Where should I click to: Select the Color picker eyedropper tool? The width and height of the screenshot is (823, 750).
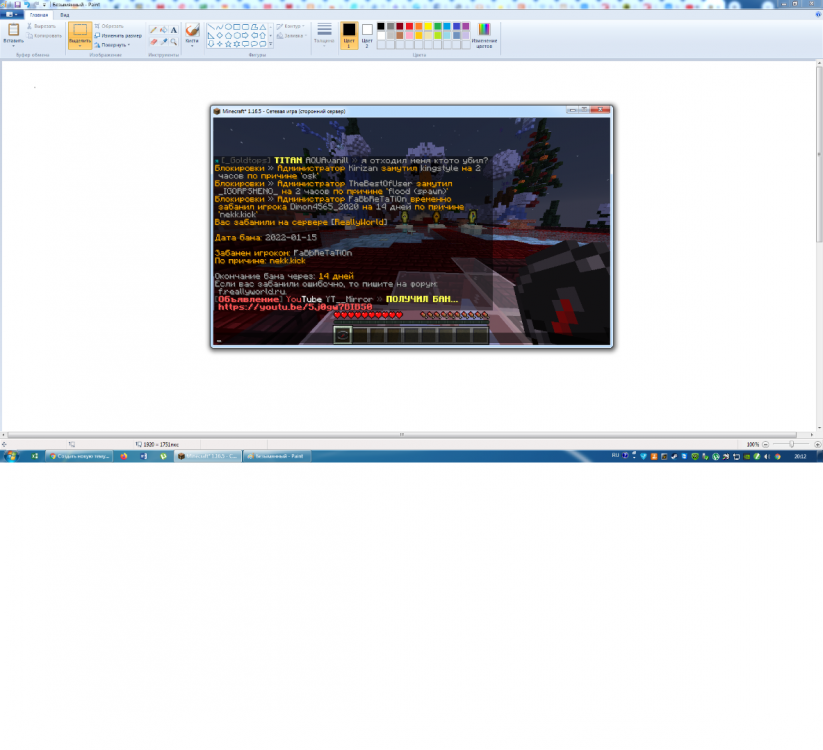coord(164,41)
